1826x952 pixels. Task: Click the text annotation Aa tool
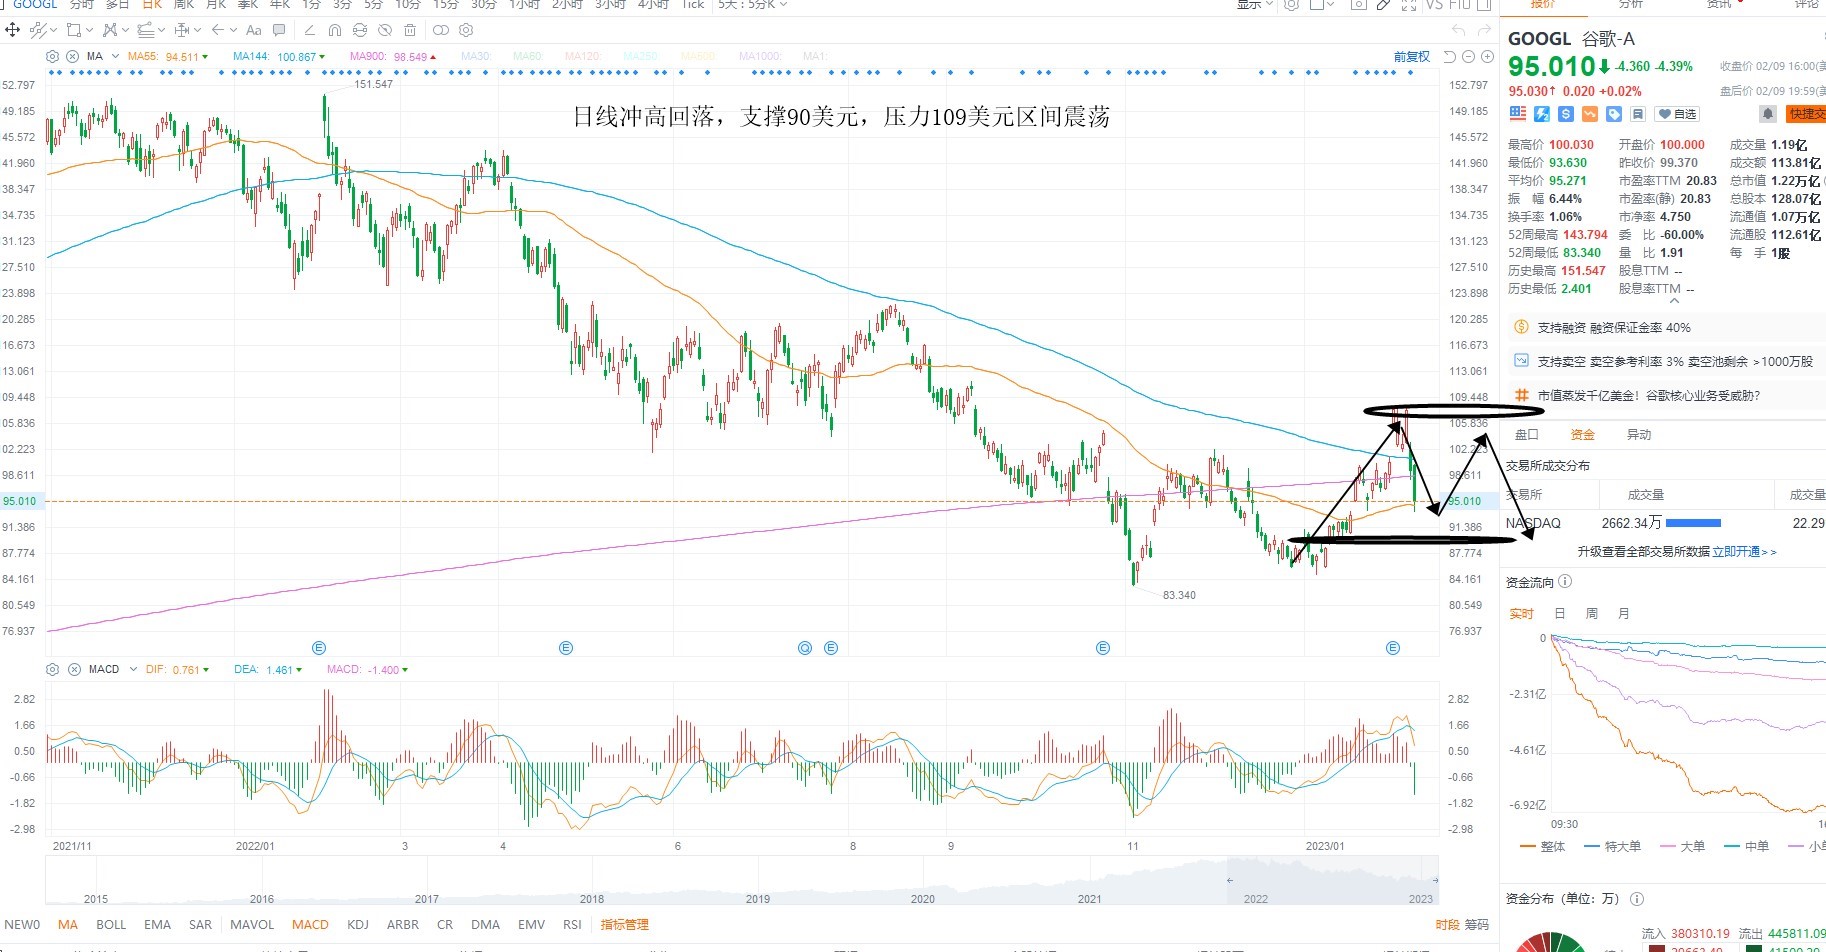point(253,30)
